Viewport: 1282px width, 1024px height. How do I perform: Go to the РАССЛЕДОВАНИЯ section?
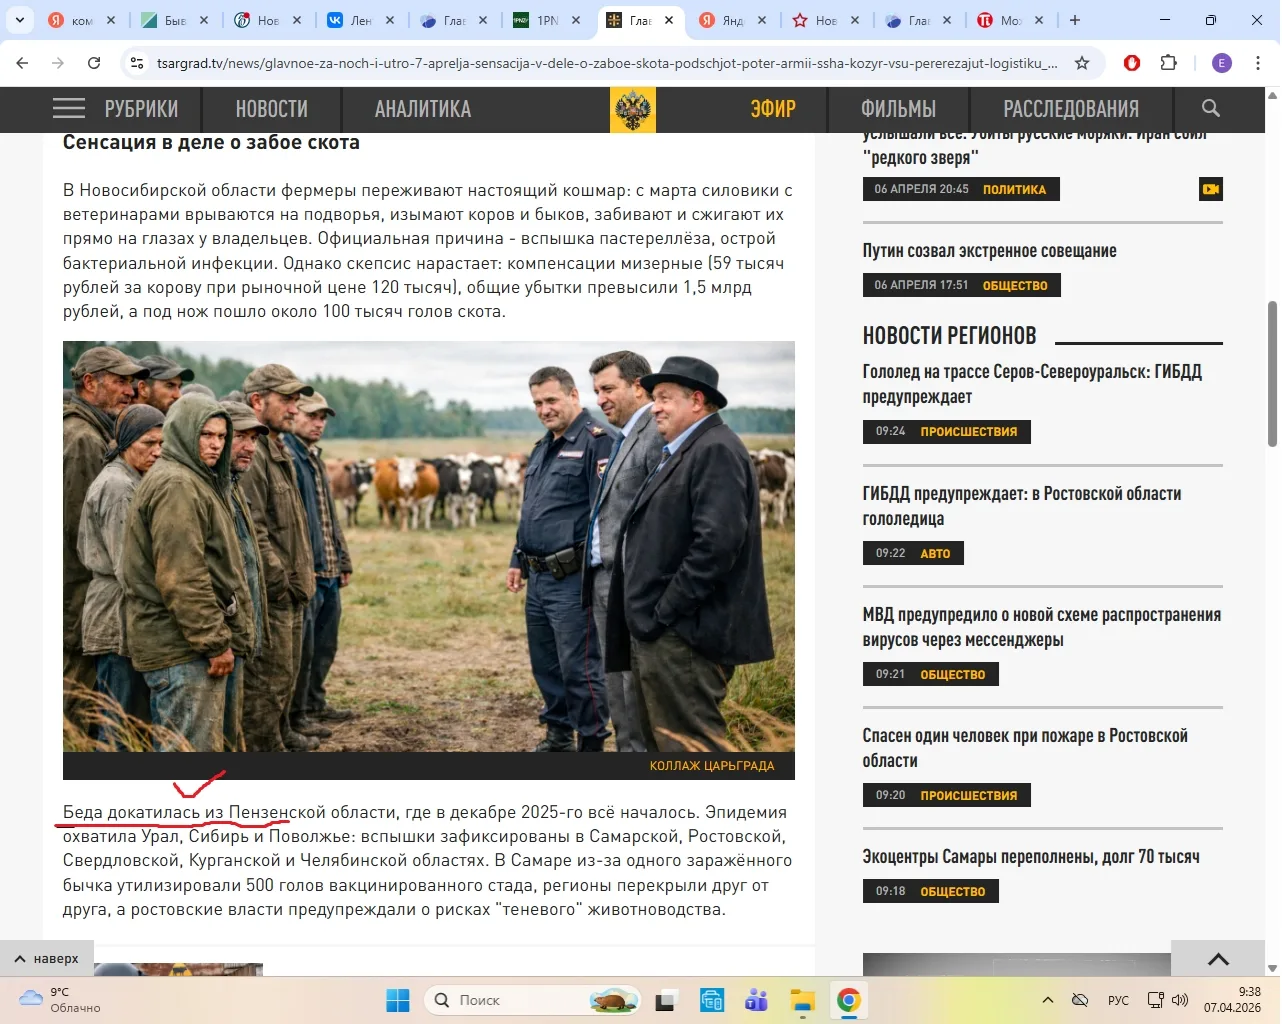[1070, 109]
